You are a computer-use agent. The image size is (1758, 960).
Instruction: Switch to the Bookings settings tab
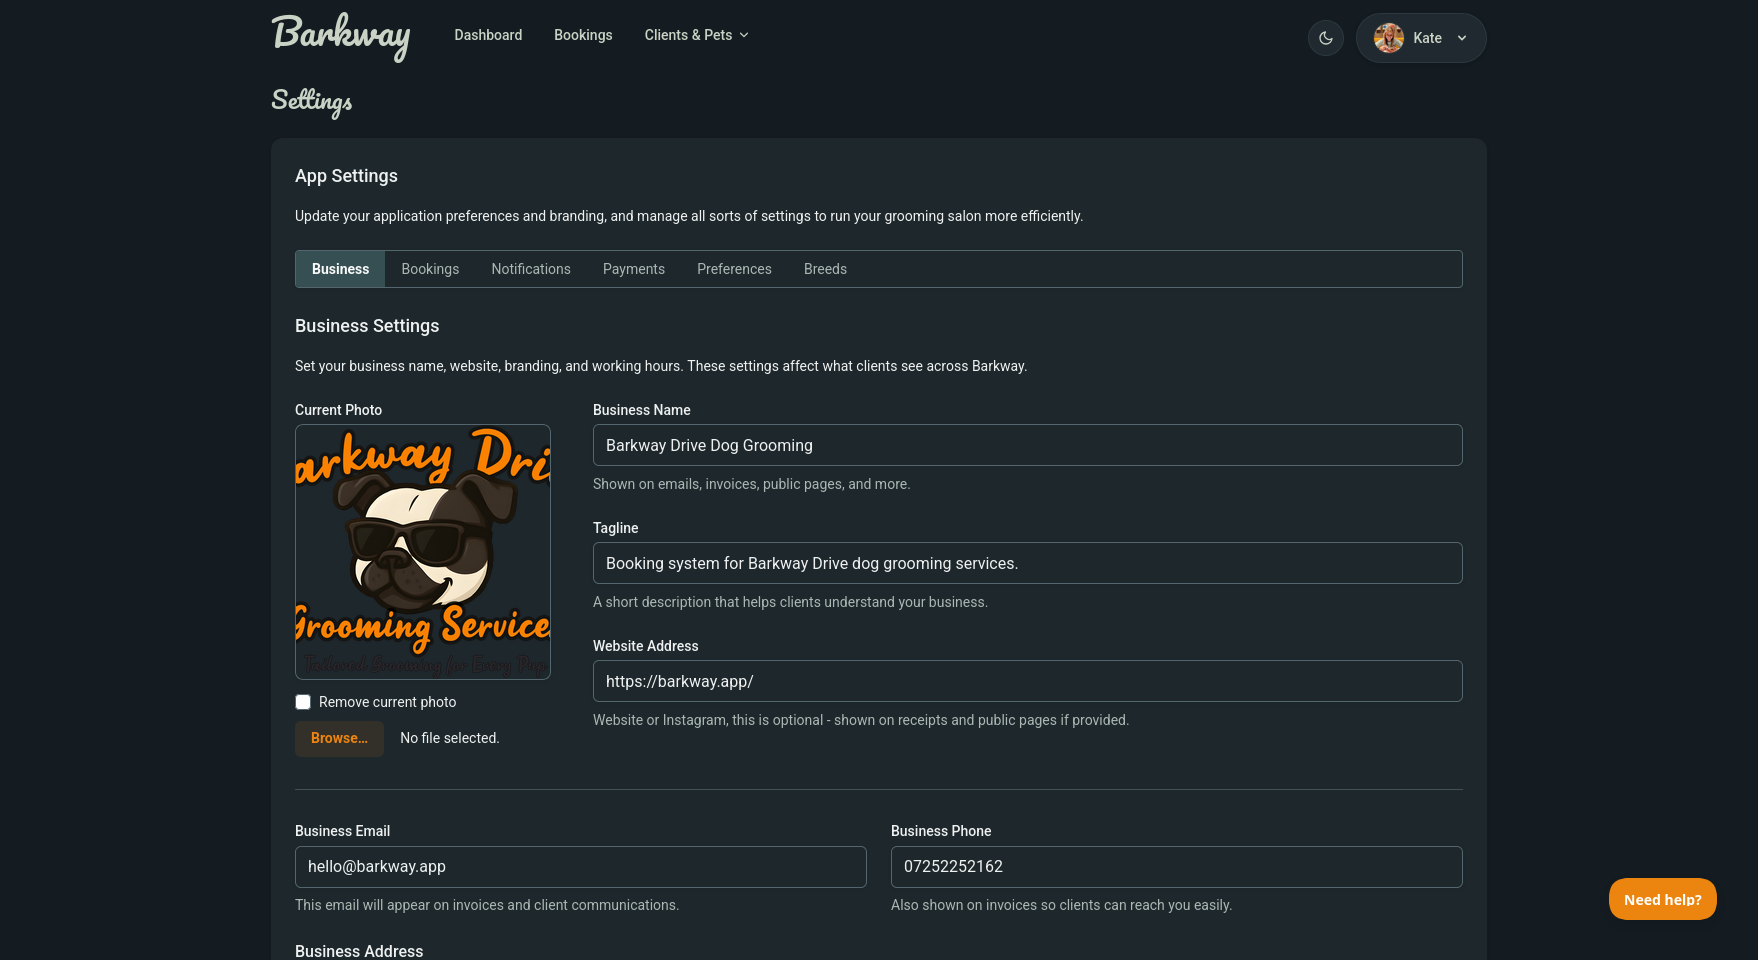pyautogui.click(x=430, y=269)
